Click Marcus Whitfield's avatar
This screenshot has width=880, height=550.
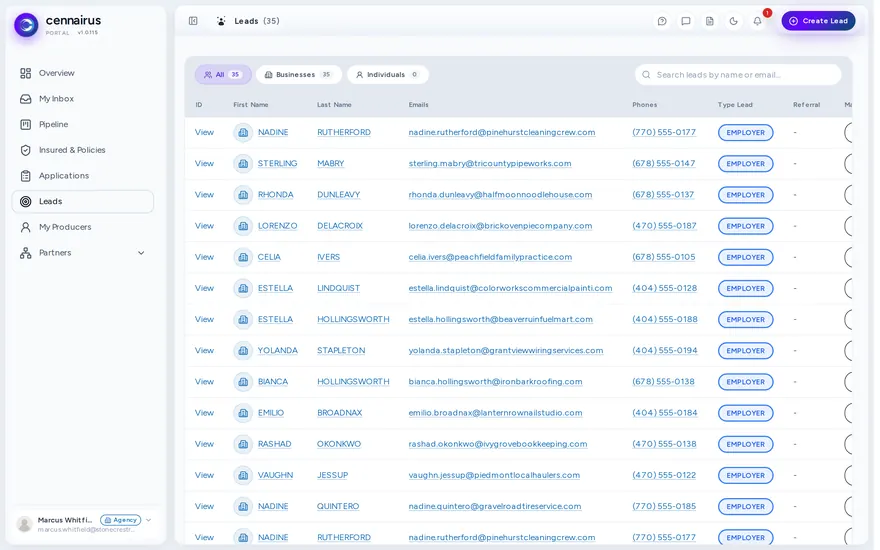click(25, 524)
